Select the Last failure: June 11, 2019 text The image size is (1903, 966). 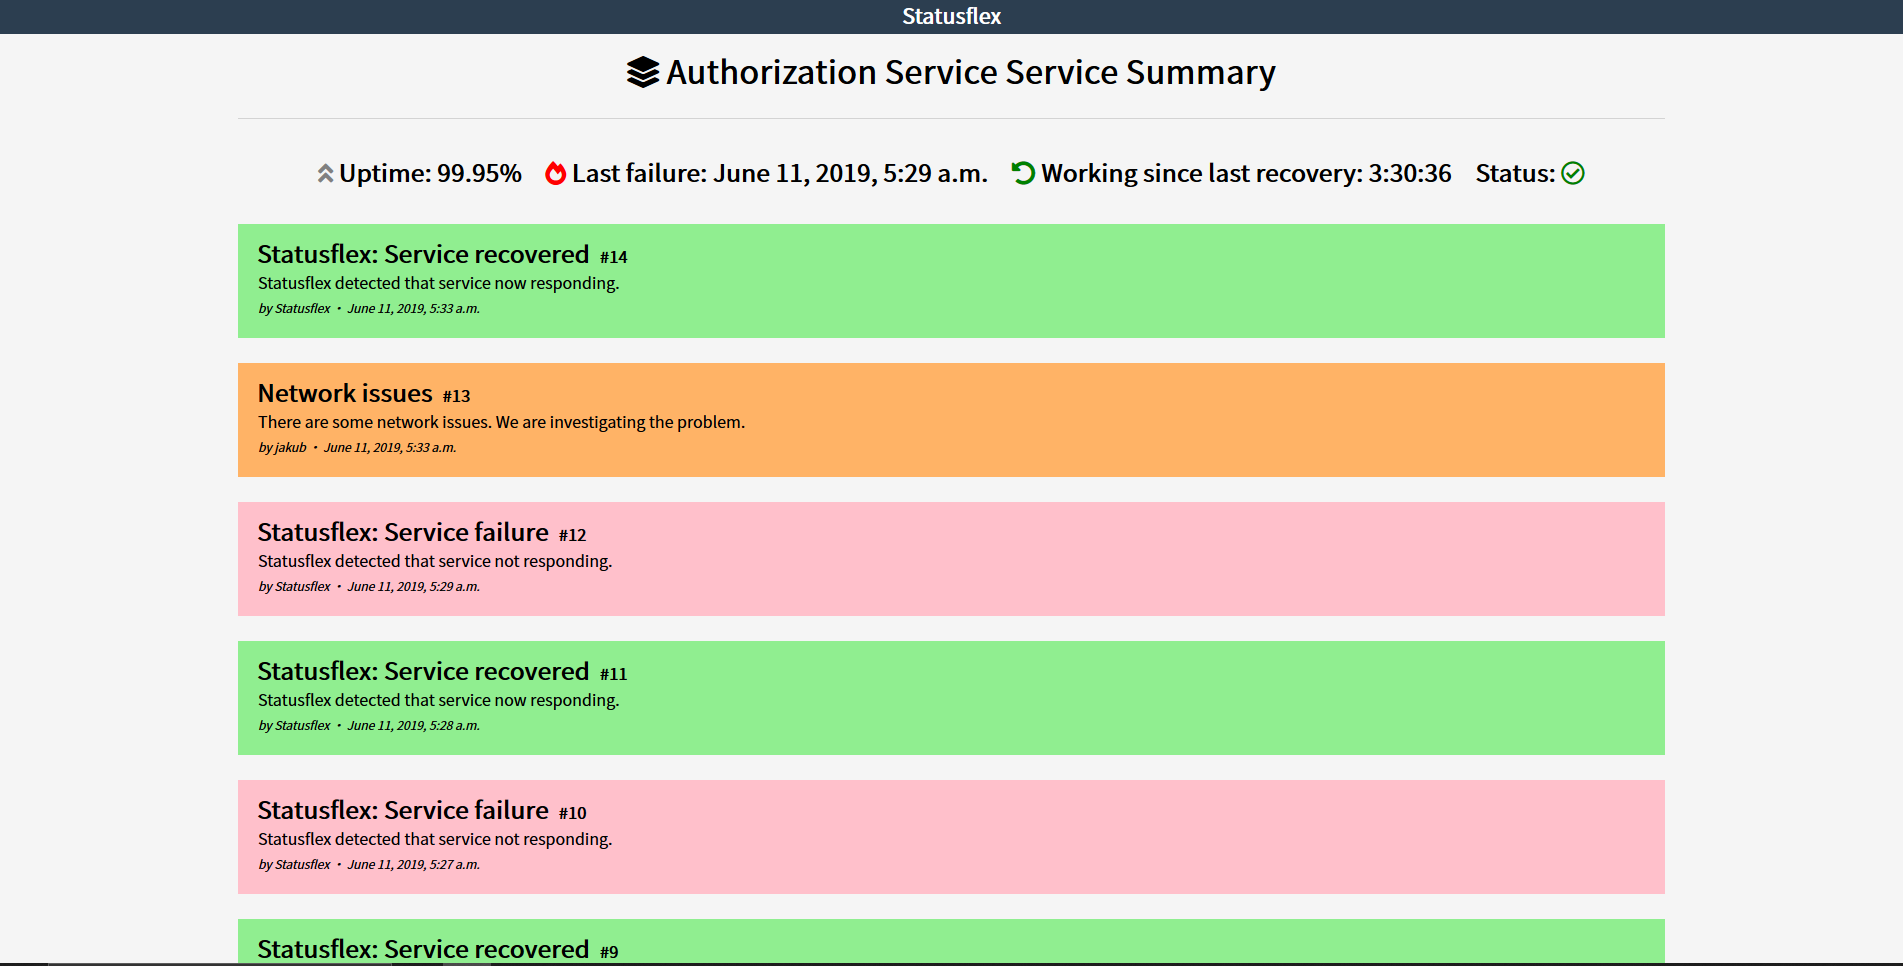[x=779, y=173]
